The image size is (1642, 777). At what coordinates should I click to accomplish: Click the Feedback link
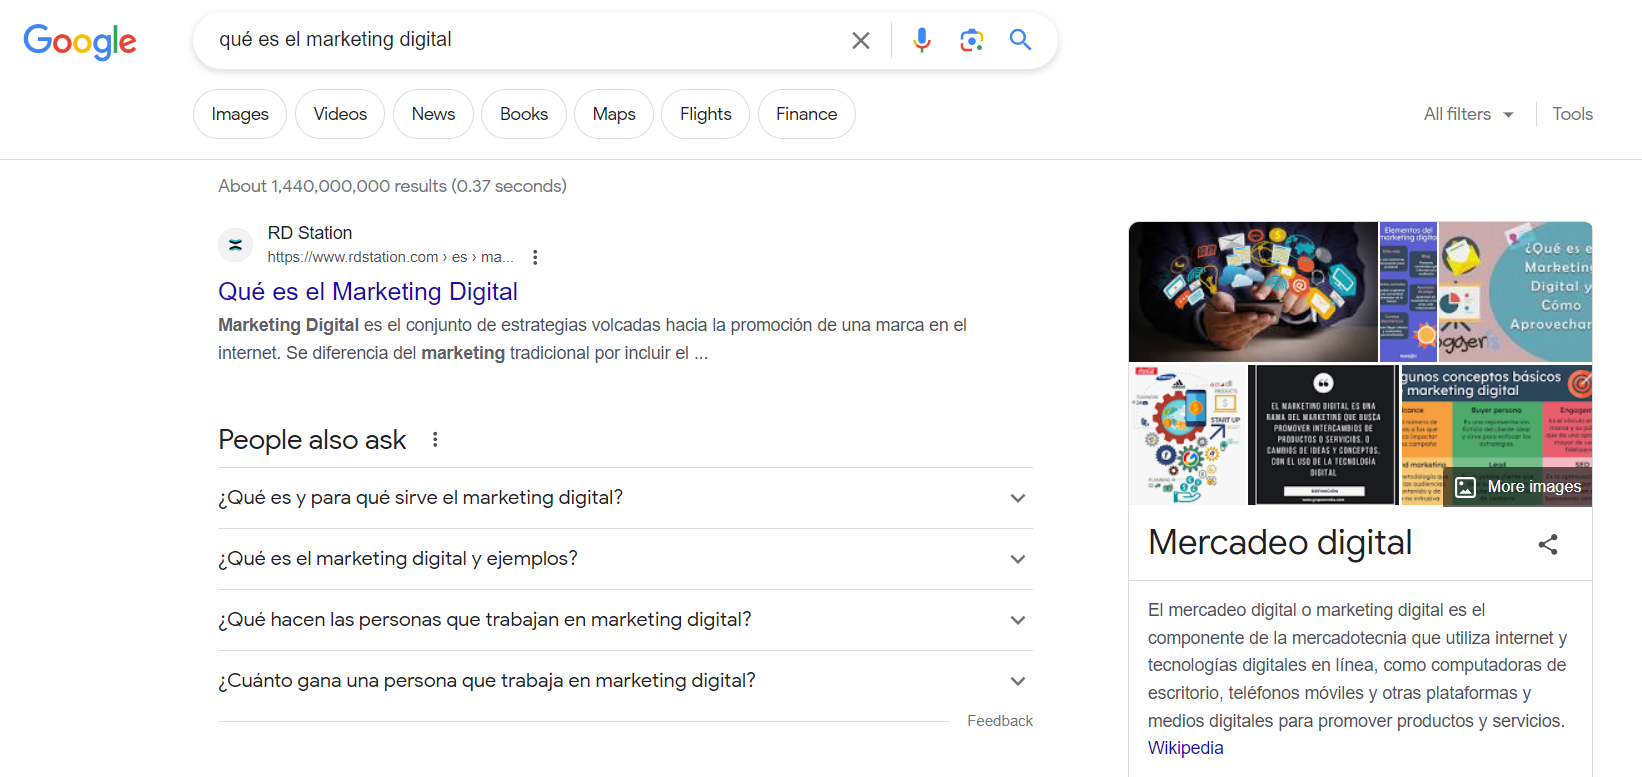pyautogui.click(x=1000, y=721)
